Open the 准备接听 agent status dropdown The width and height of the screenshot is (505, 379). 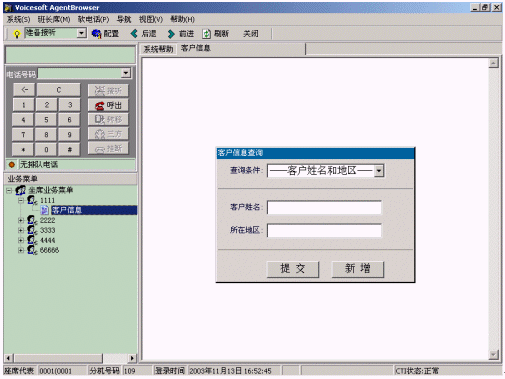click(81, 33)
